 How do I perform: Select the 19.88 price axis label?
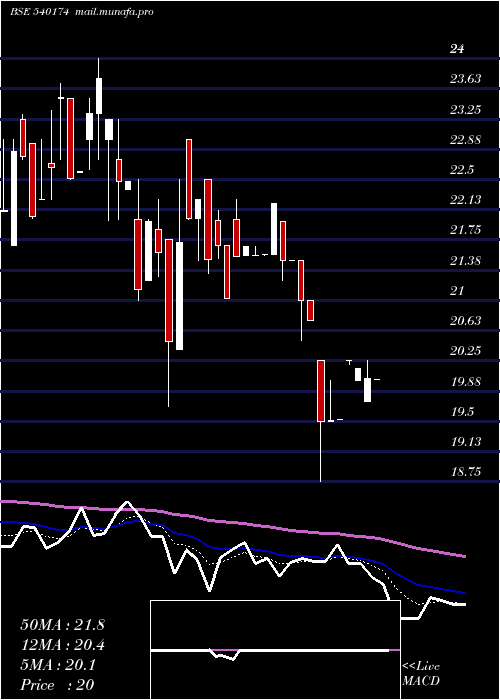point(465,381)
